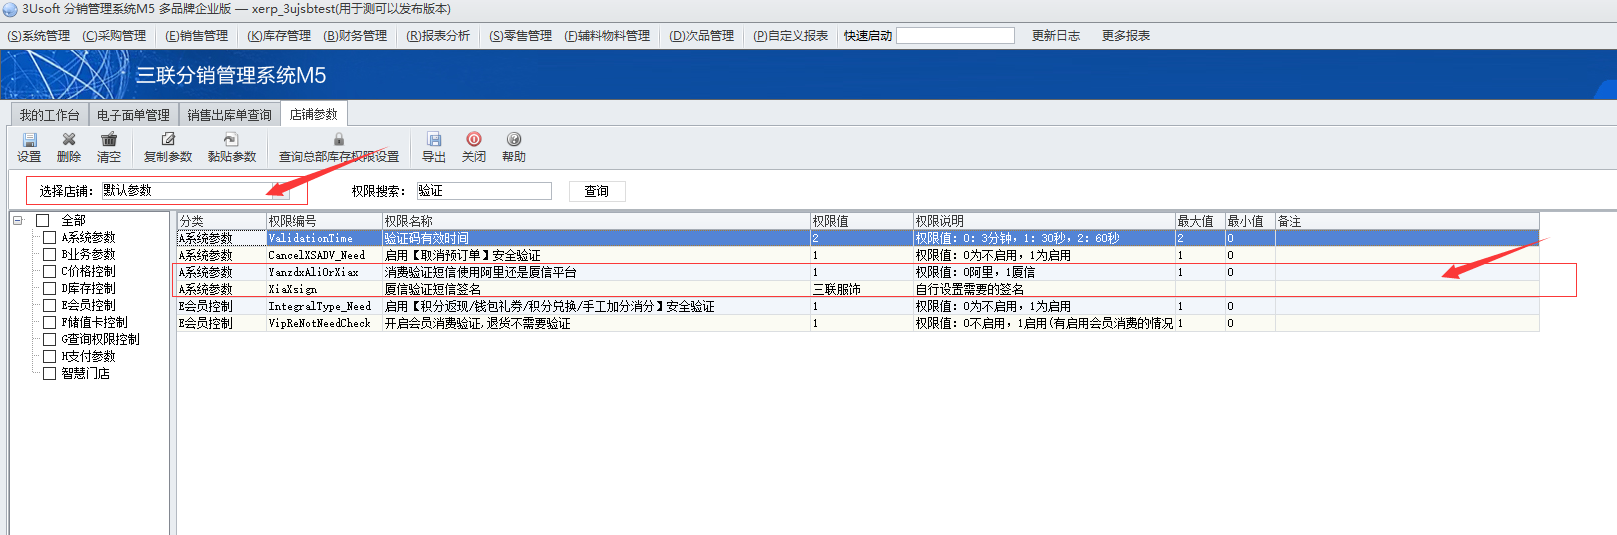Image resolution: width=1617 pixels, height=535 pixels.
Task: Select the VipReNotNeedCheck cell
Action: (324, 323)
